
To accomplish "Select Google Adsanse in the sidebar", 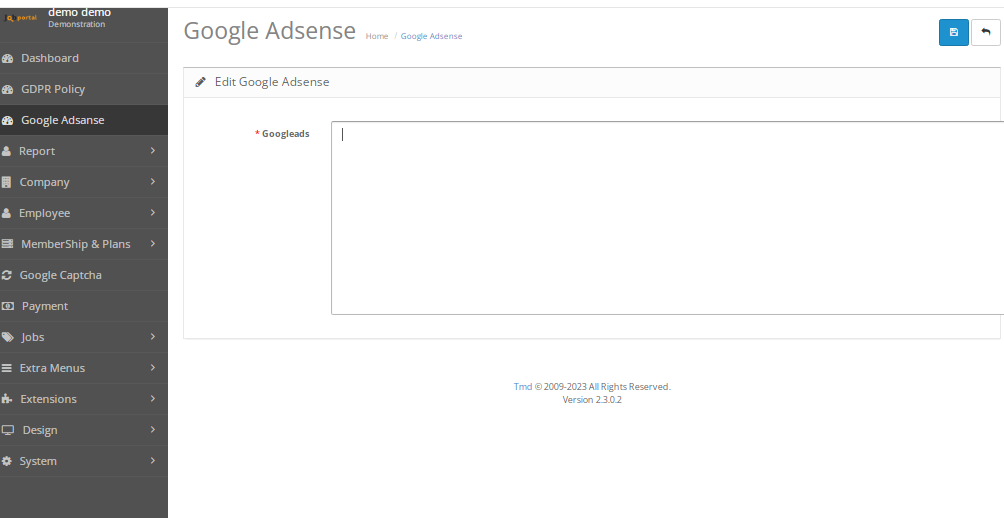I will click(62, 120).
